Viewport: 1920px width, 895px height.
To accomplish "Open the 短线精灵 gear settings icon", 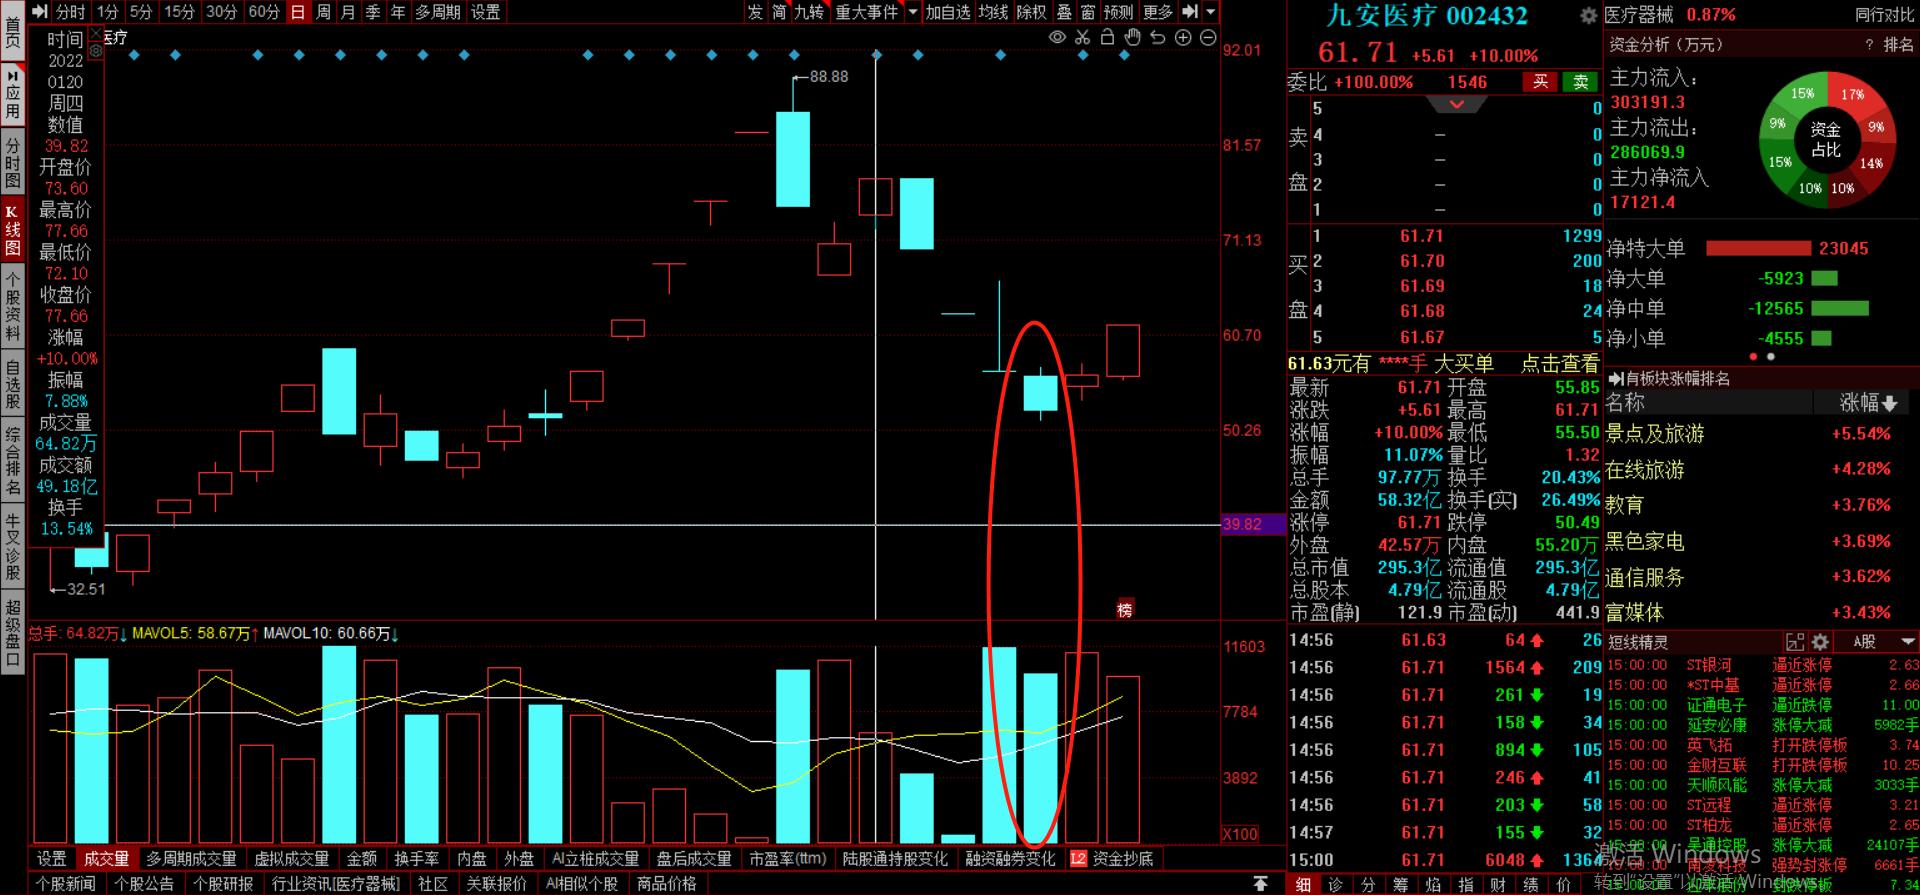I will coord(1820,642).
